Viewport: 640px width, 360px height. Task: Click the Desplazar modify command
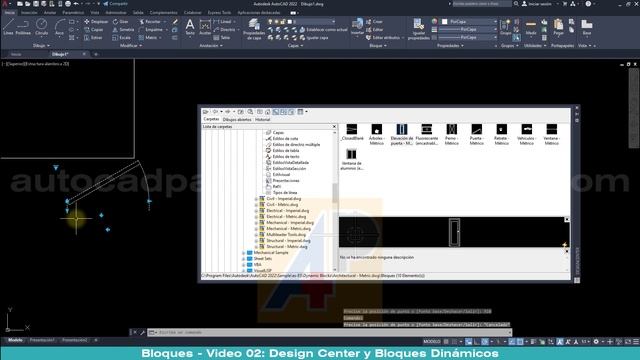pyautogui.click(x=96, y=22)
